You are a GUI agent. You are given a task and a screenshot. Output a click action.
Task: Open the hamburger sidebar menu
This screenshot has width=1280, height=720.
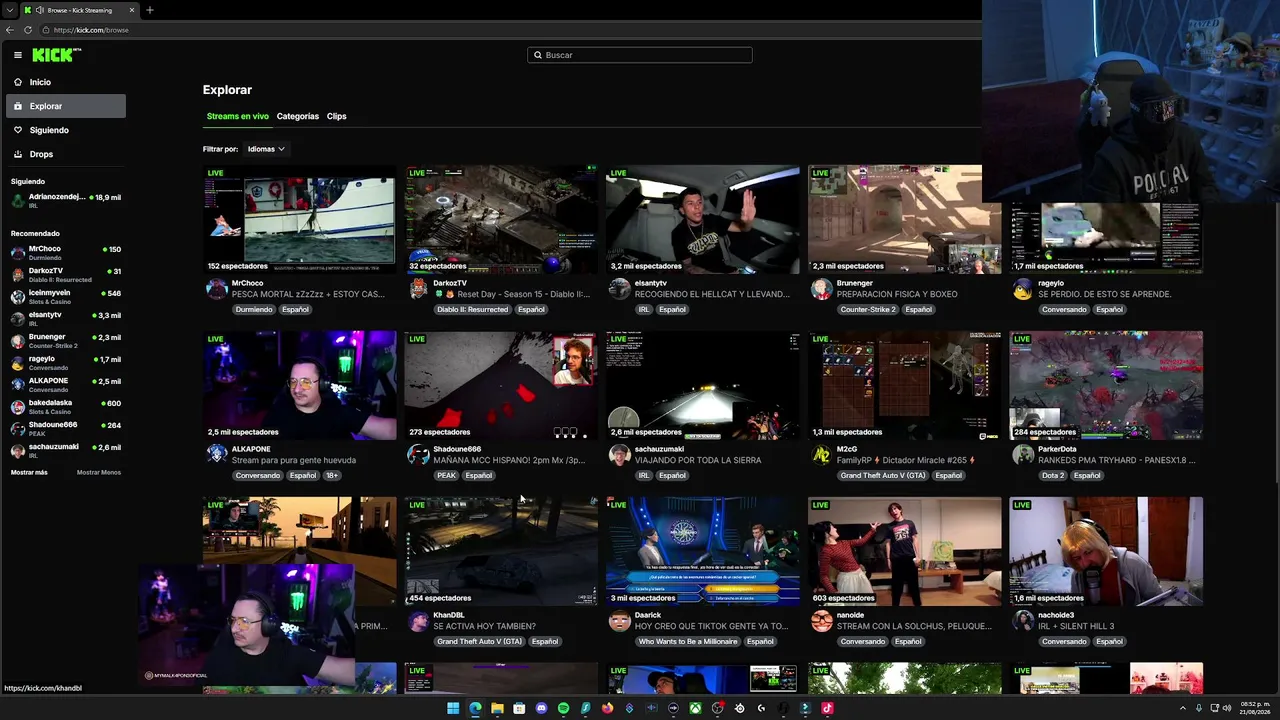pyautogui.click(x=18, y=55)
